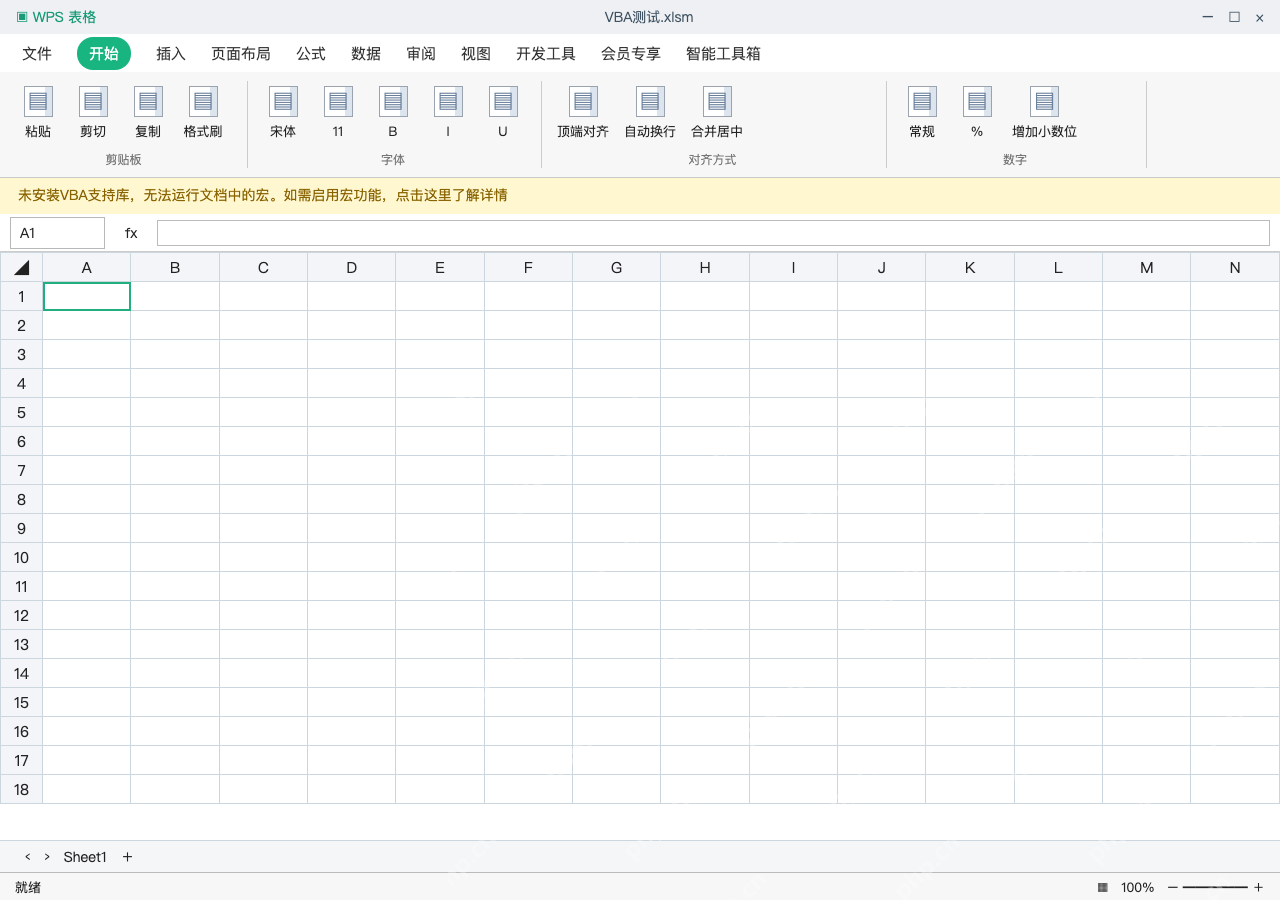Zoom out with the minus button
Viewport: 1280px width, 900px height.
coord(1172,887)
